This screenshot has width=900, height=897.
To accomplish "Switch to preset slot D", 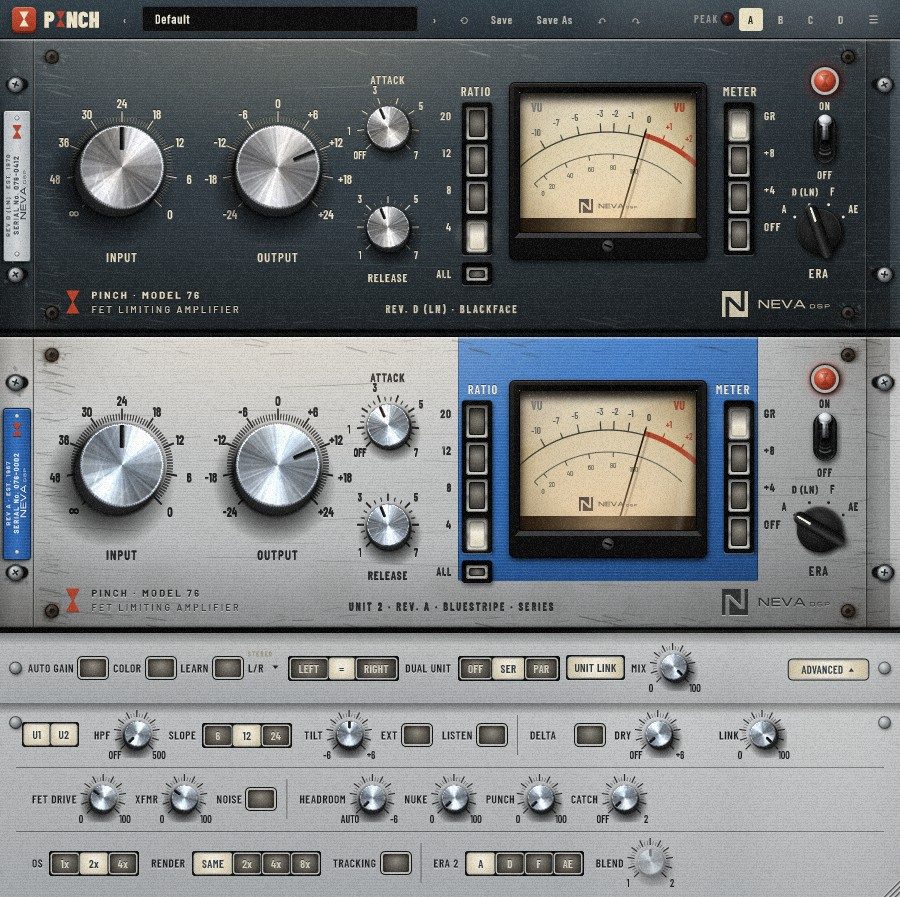I will [x=840, y=20].
